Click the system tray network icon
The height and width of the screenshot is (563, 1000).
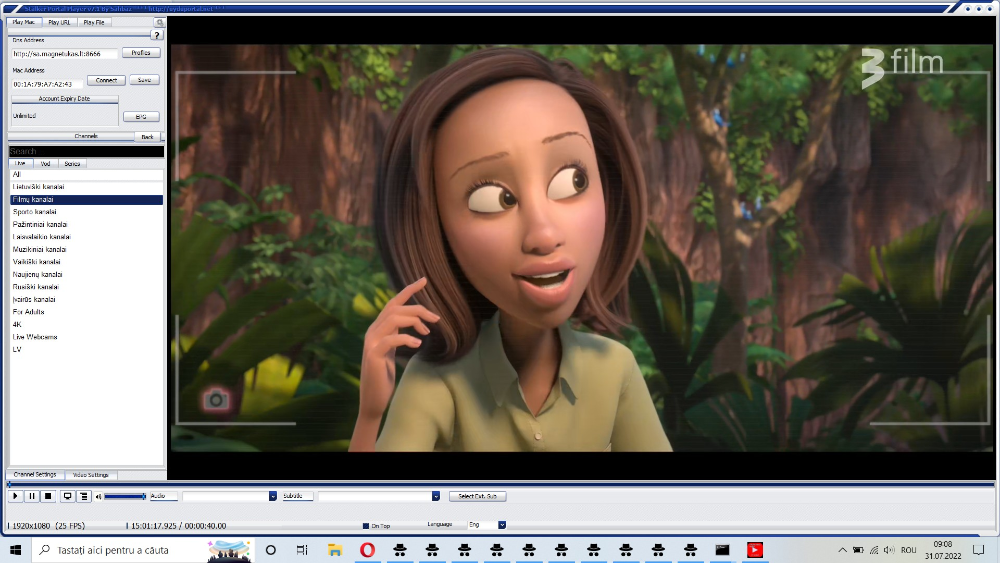874,550
